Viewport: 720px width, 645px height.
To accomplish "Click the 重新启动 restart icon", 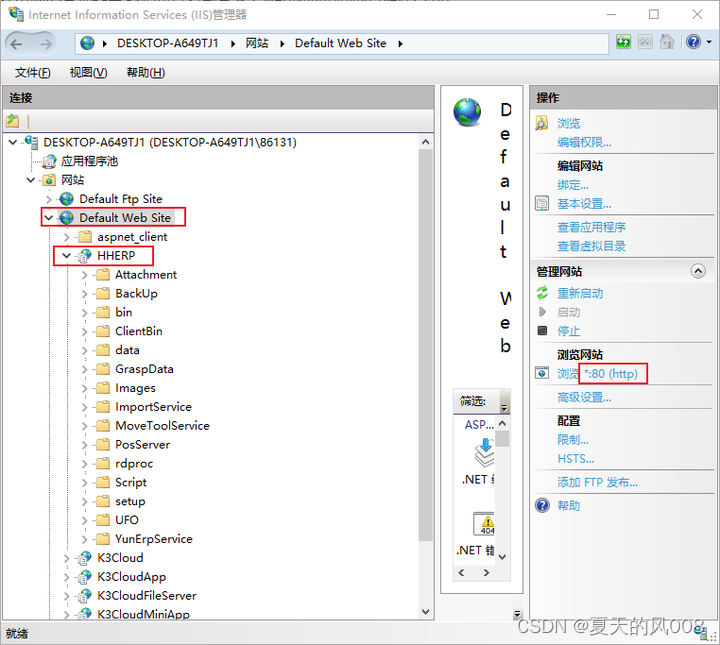I will (542, 293).
